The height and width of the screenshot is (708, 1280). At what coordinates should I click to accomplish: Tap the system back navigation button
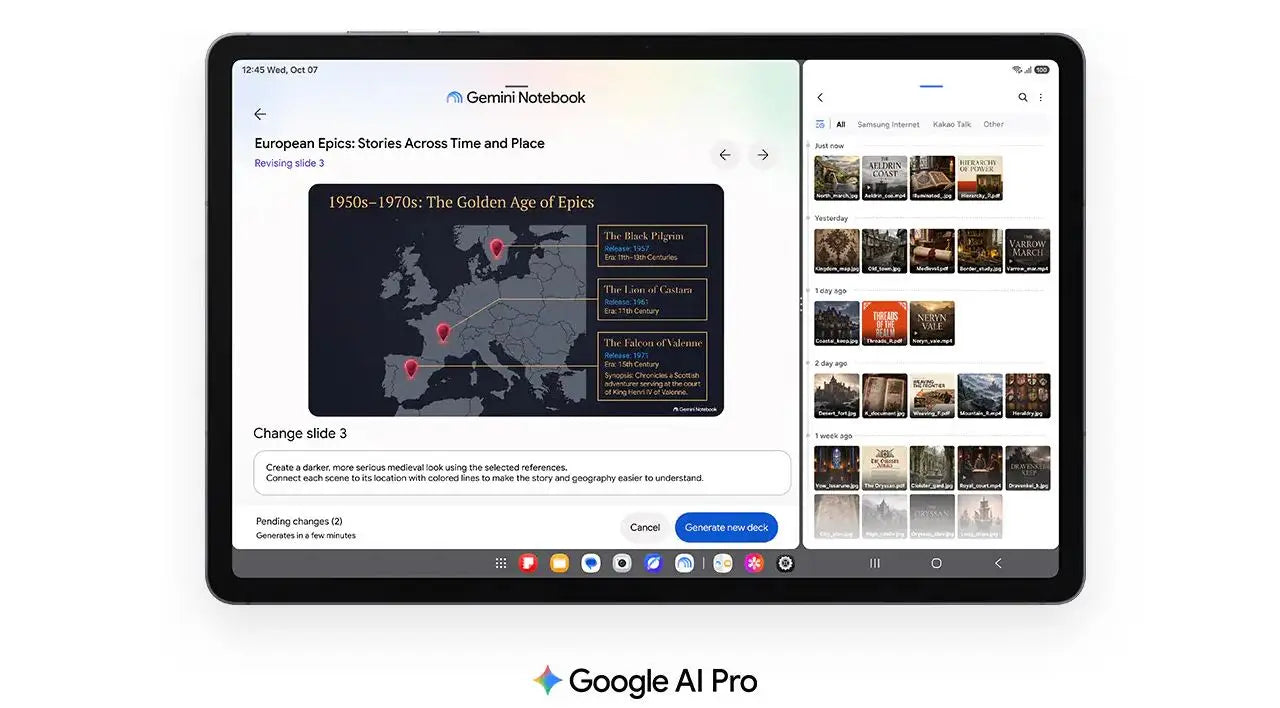coord(998,564)
